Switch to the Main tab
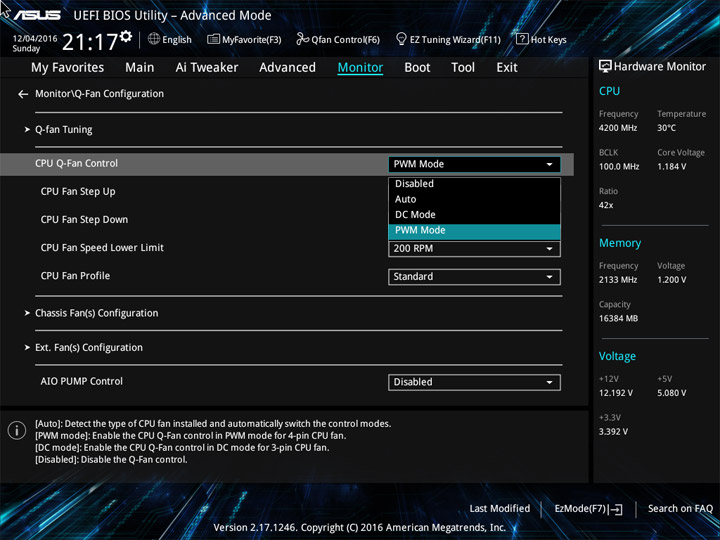Screen dimensions: 720x540 coord(140,68)
